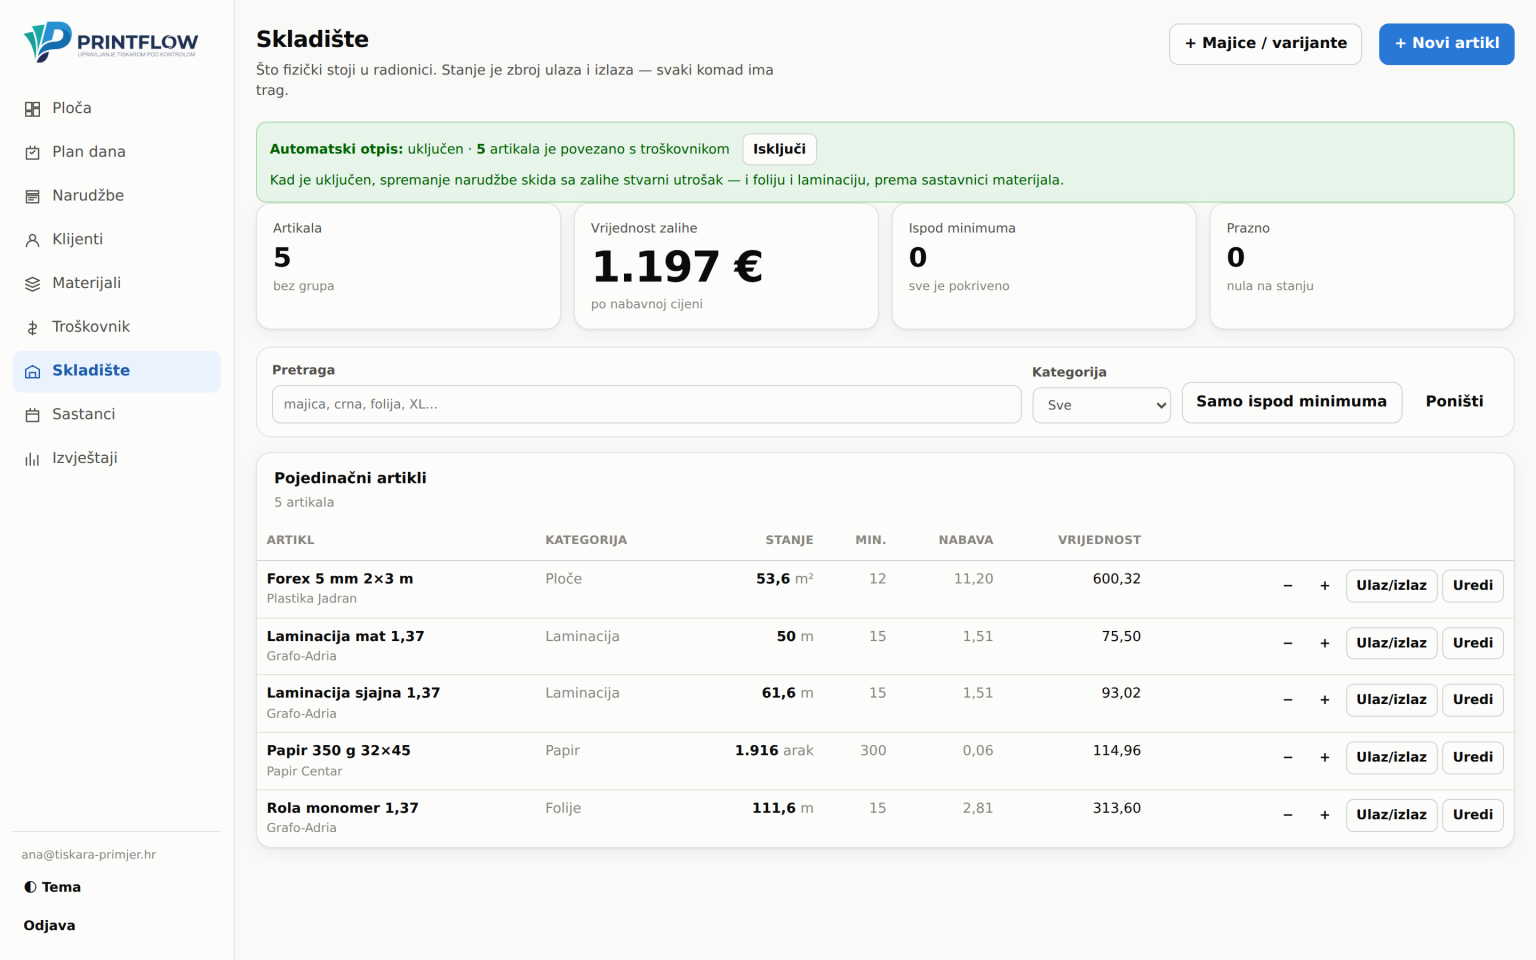Click the Narudžbe orders icon
The height and width of the screenshot is (960, 1536).
[x=33, y=197]
